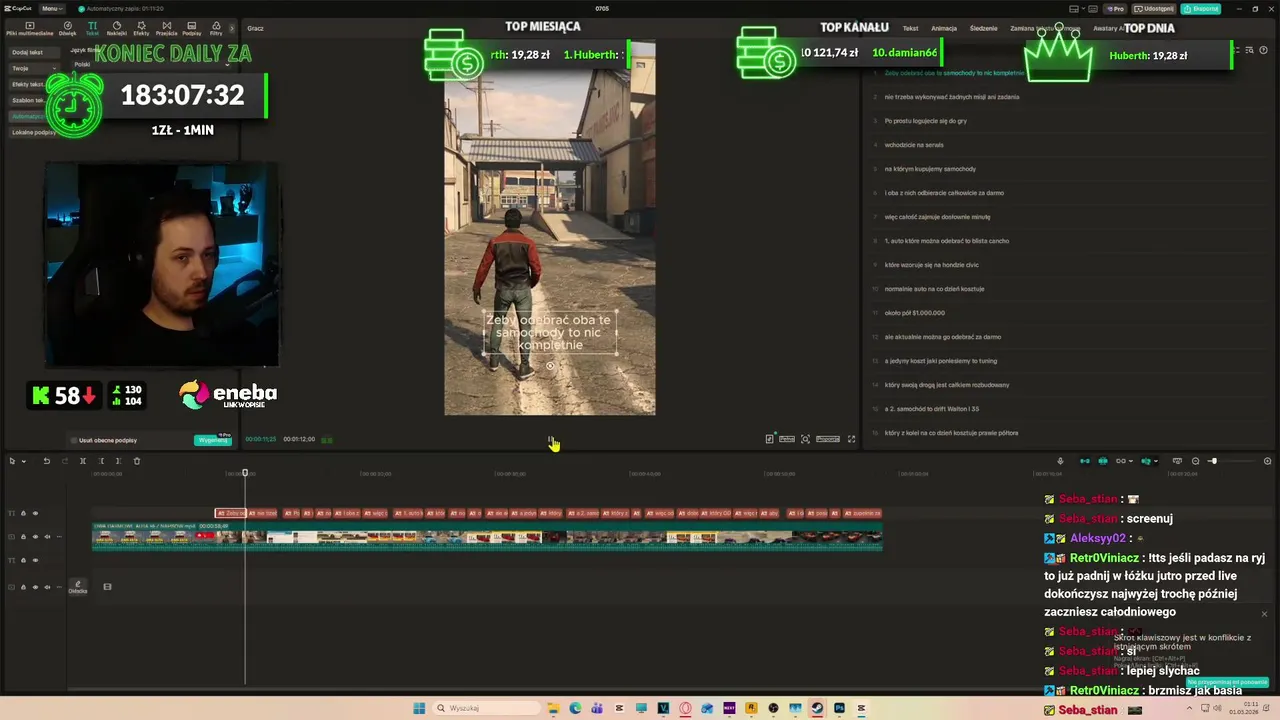
Task: Switch to the Dźwięk audio tab
Action: (x=67, y=28)
